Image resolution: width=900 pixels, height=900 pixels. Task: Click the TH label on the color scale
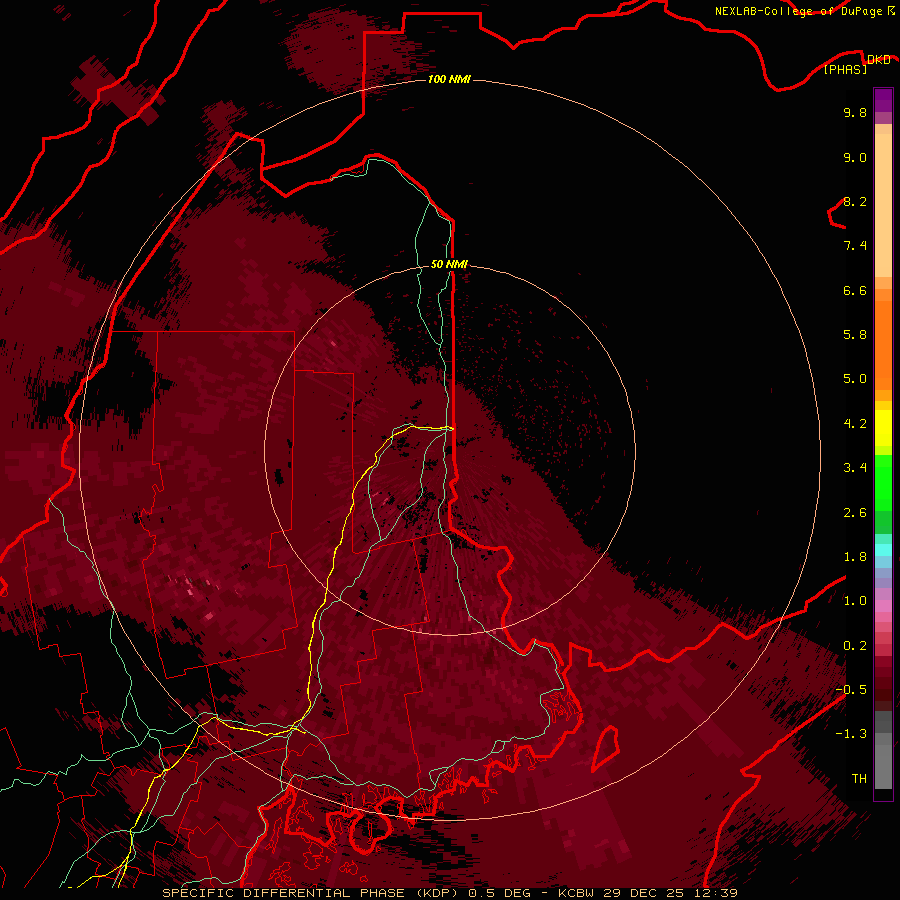click(859, 779)
